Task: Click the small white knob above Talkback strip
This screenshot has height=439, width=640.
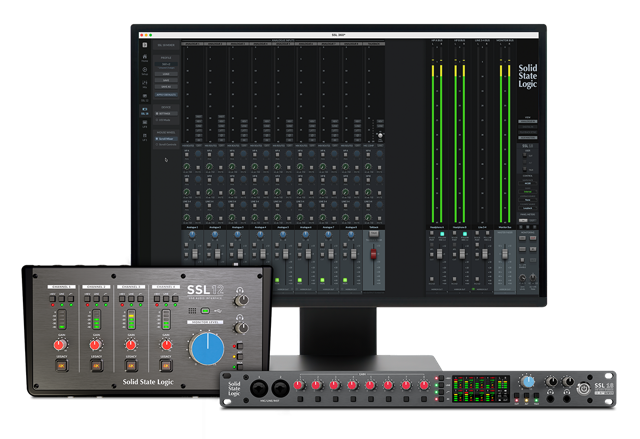Action: coord(380,135)
